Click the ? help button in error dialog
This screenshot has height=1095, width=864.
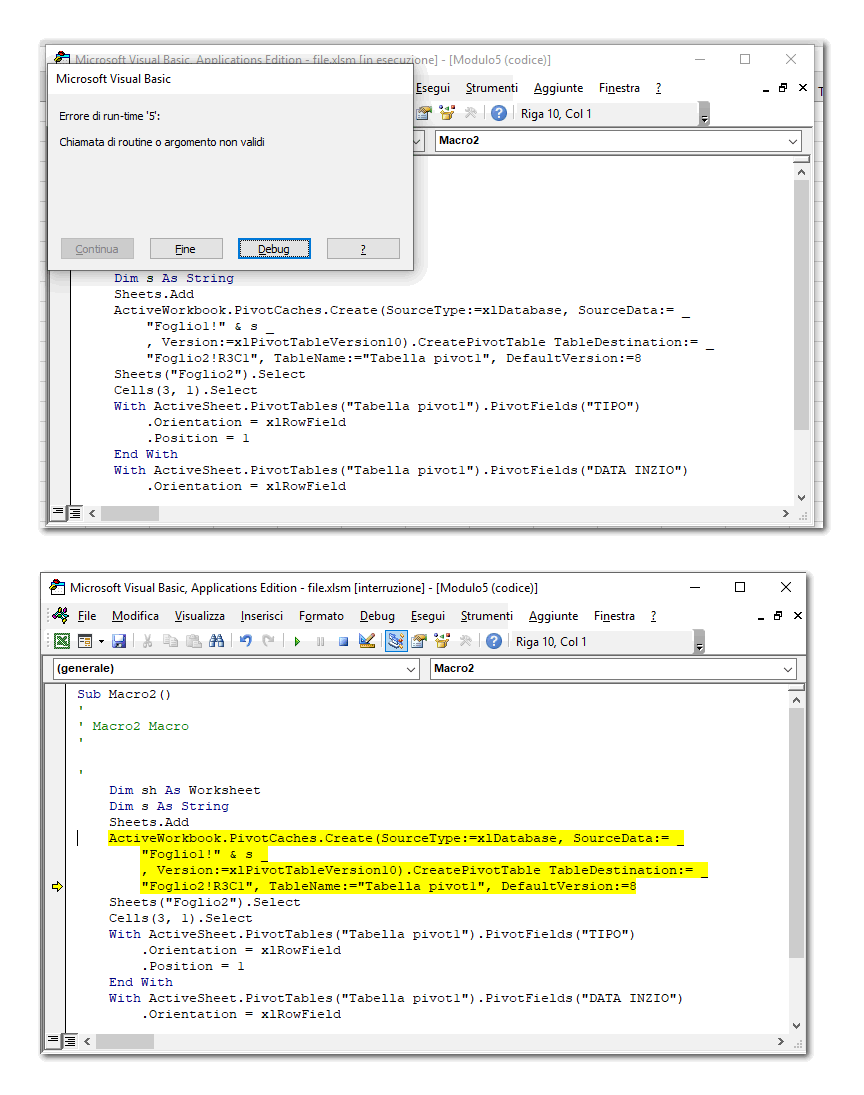click(363, 249)
